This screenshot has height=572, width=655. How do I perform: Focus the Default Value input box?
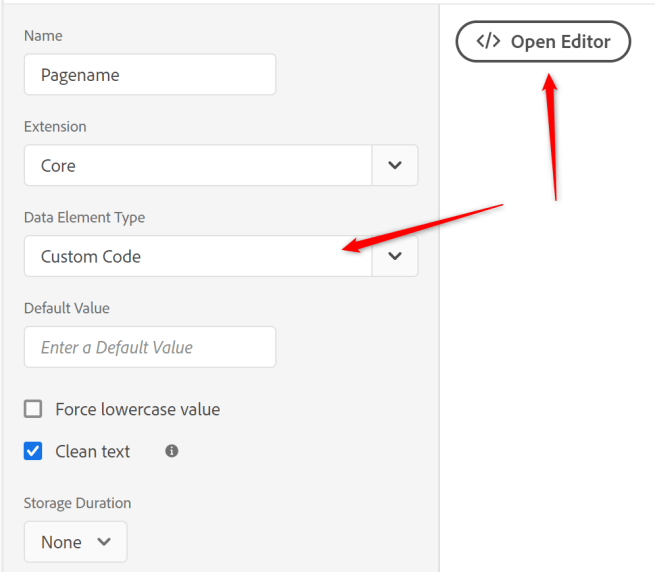150,347
